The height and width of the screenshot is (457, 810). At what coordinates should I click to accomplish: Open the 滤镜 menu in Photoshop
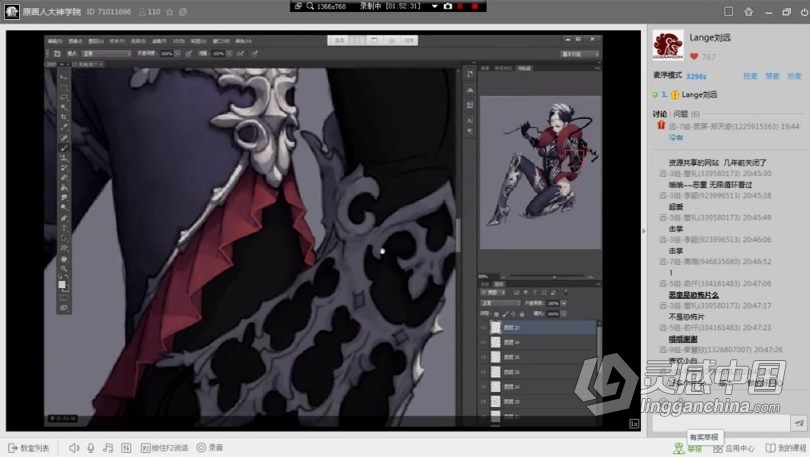159,41
